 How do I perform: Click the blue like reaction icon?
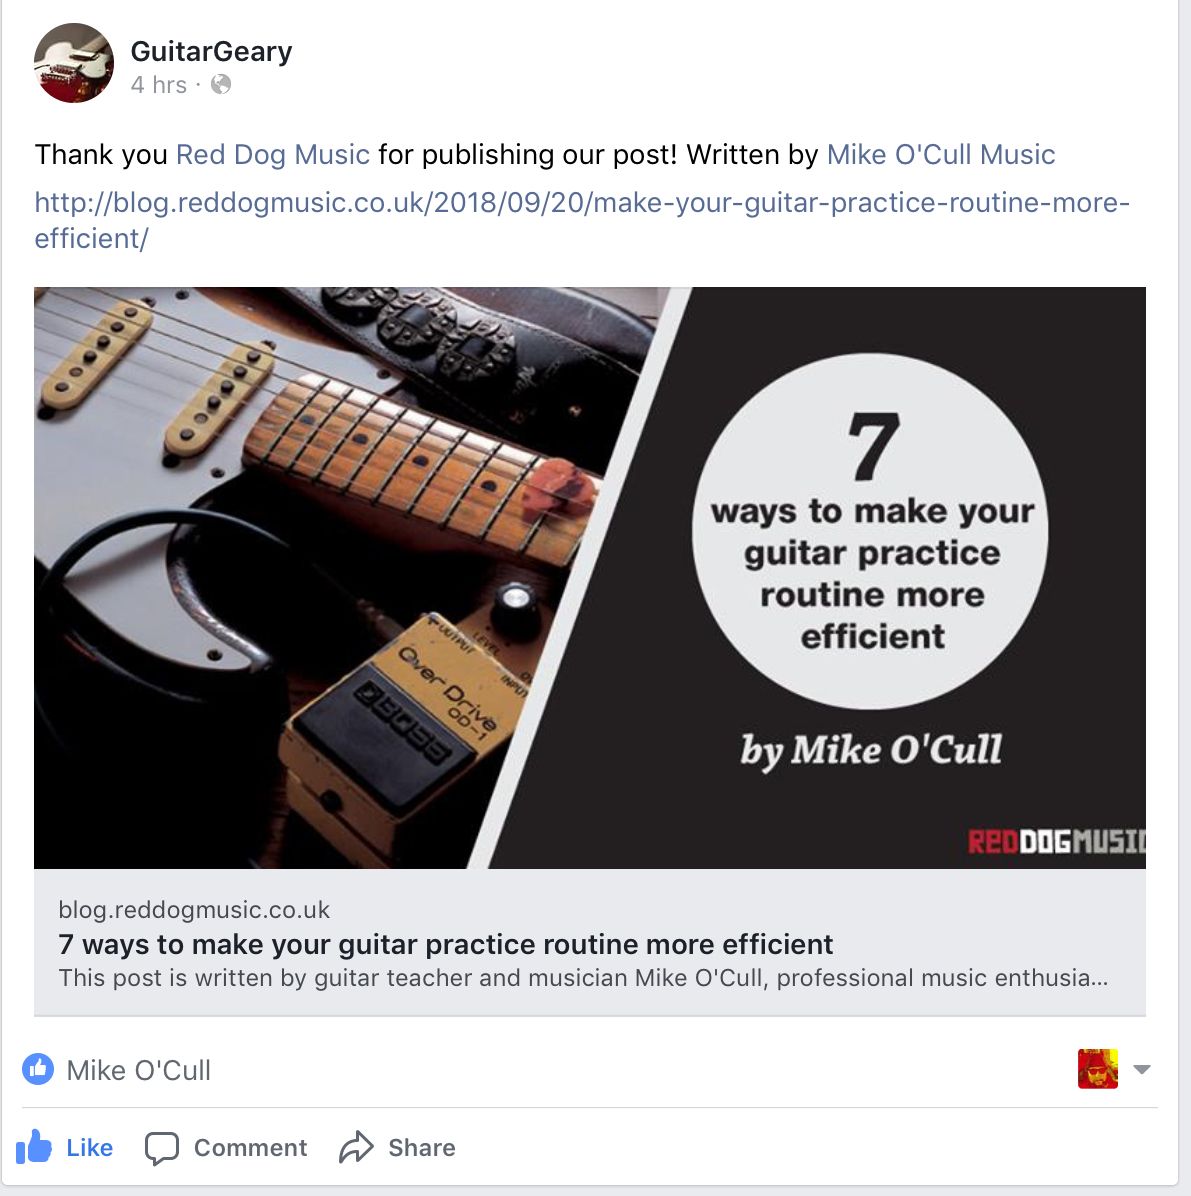point(38,1069)
